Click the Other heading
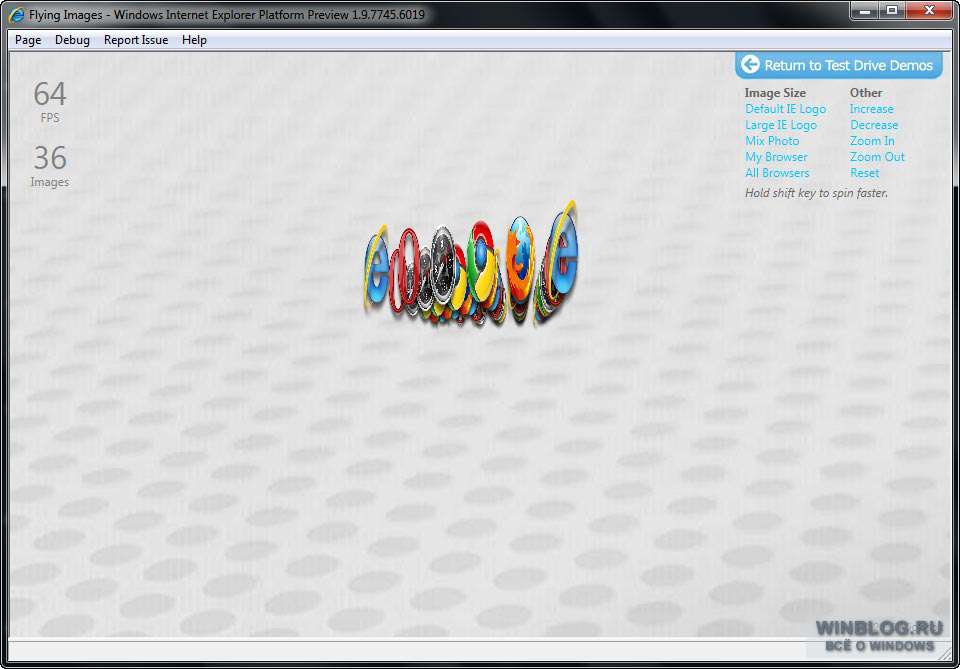Screen dimensions: 960x669 [866, 93]
